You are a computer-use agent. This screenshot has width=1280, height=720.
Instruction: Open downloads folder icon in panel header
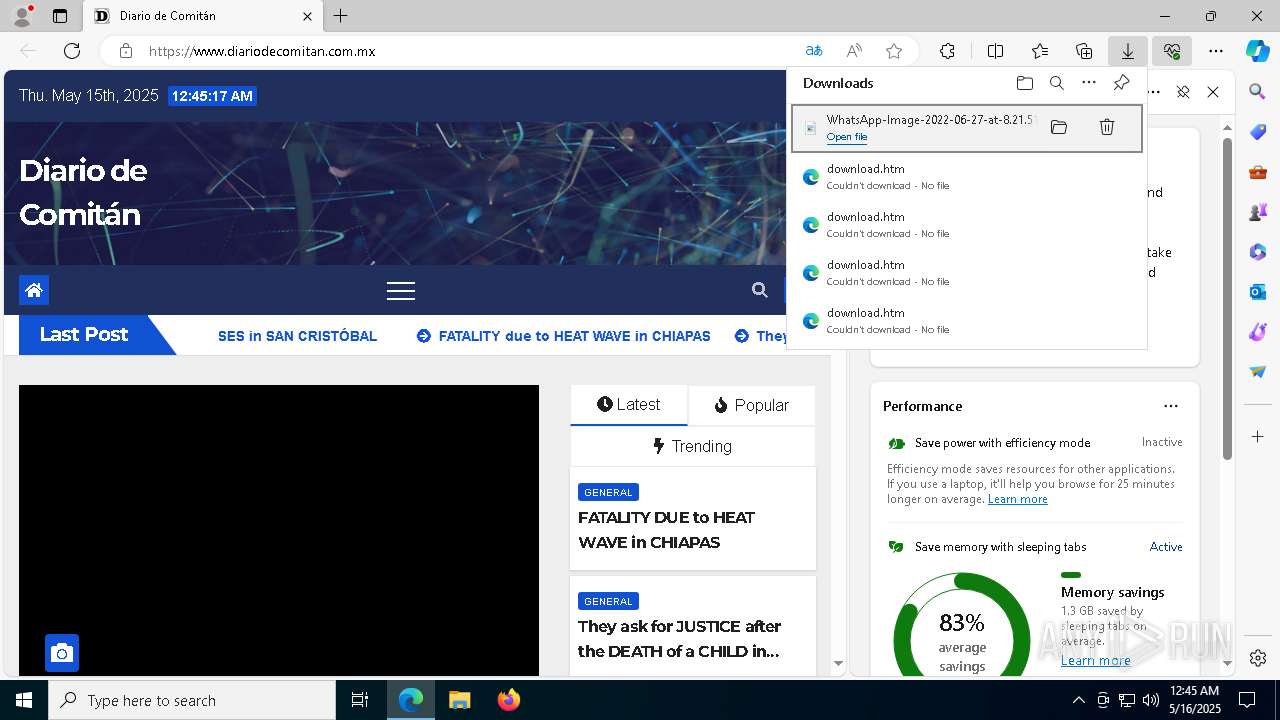coord(1024,83)
